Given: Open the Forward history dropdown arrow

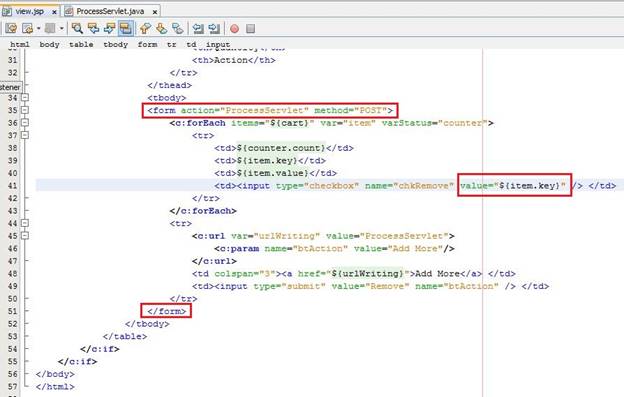Looking at the screenshot, I should click(61, 28).
